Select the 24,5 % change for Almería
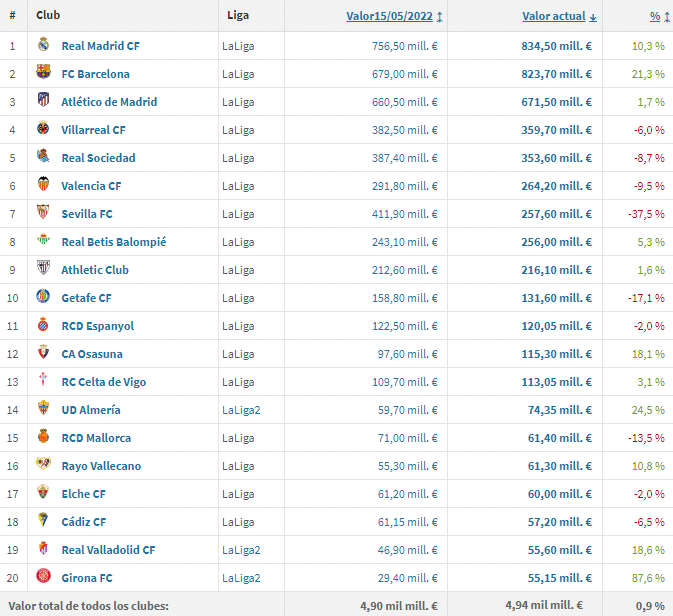Screen dimensions: 673x616 (648, 410)
